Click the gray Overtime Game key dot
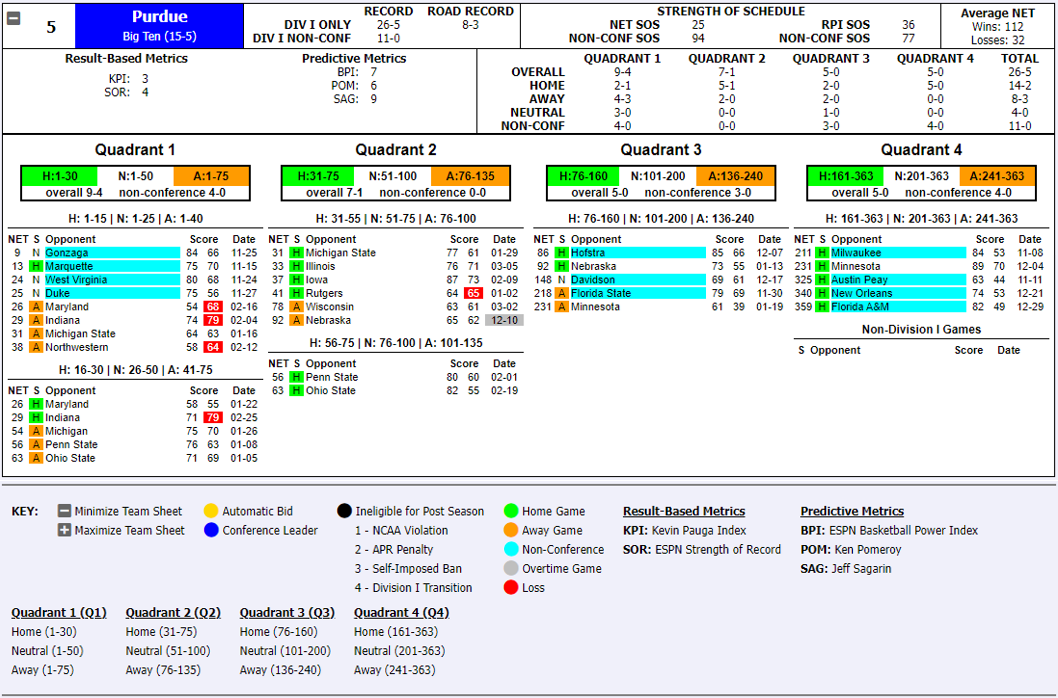1058x698 pixels. 511,568
